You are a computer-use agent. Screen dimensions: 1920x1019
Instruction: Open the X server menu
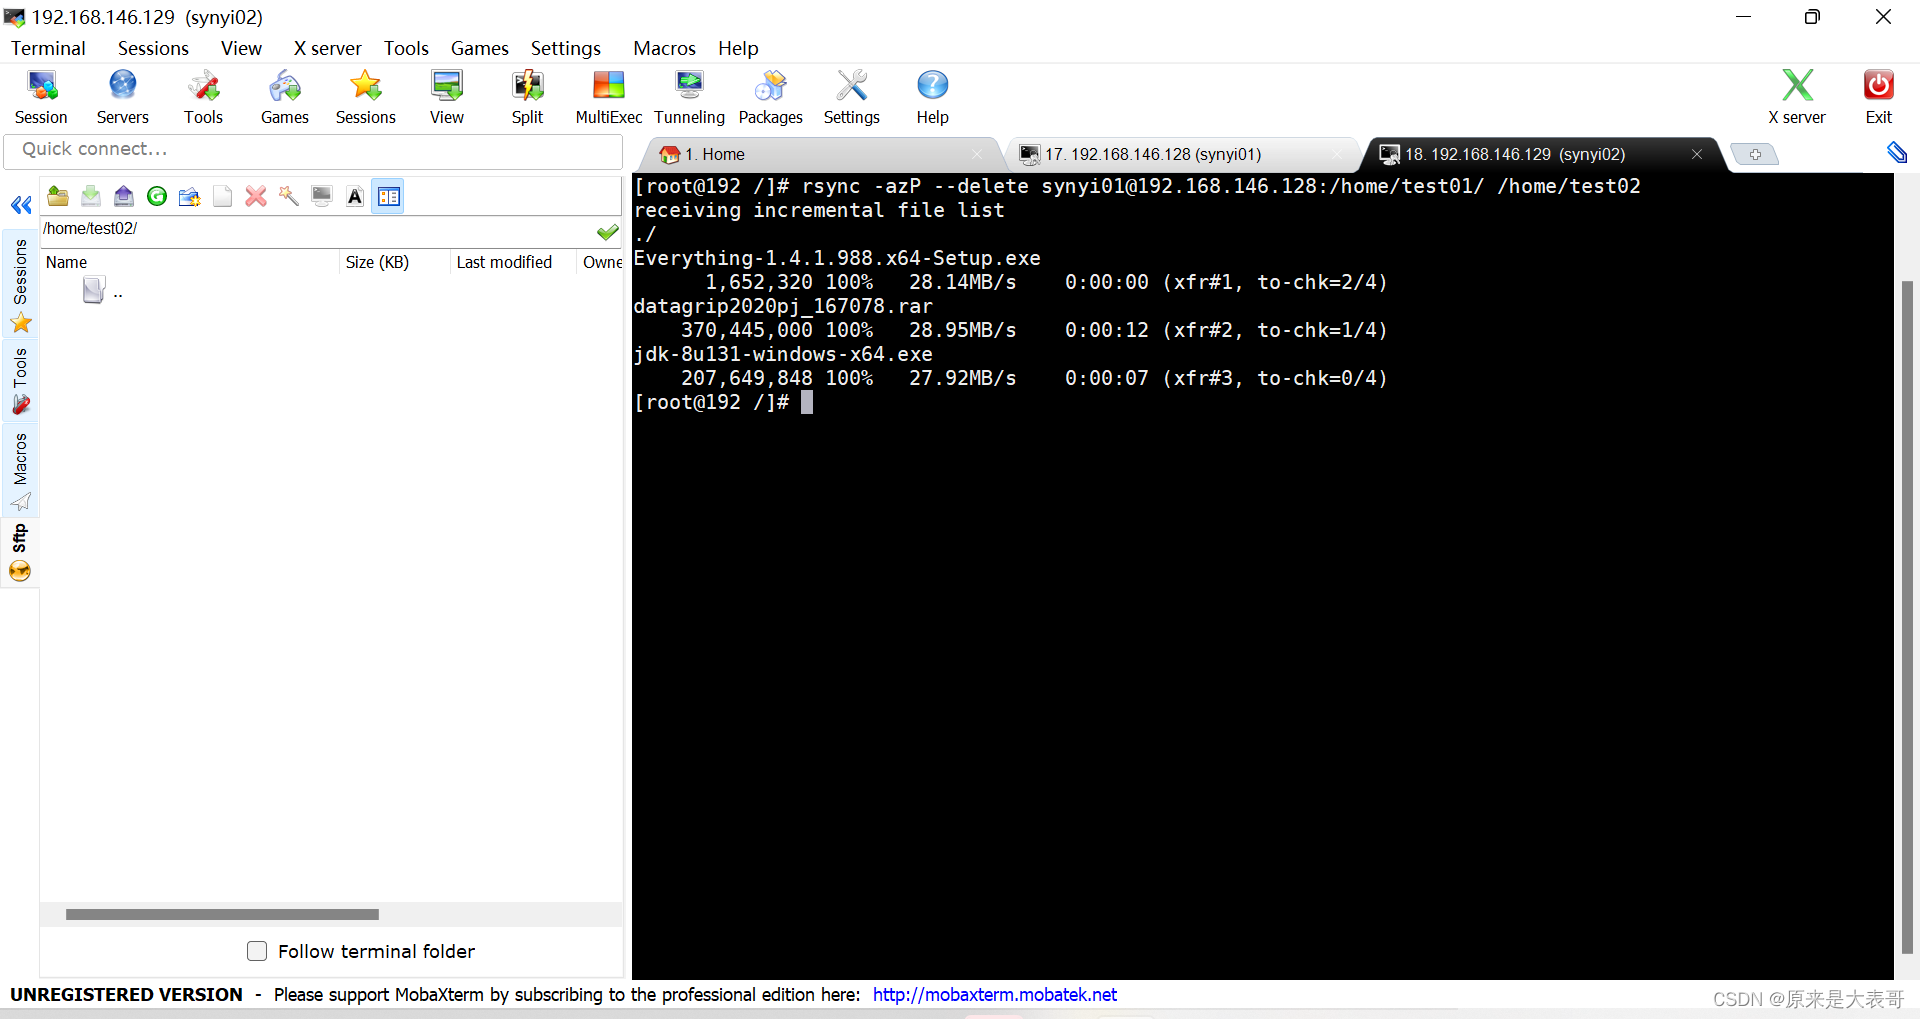point(327,48)
